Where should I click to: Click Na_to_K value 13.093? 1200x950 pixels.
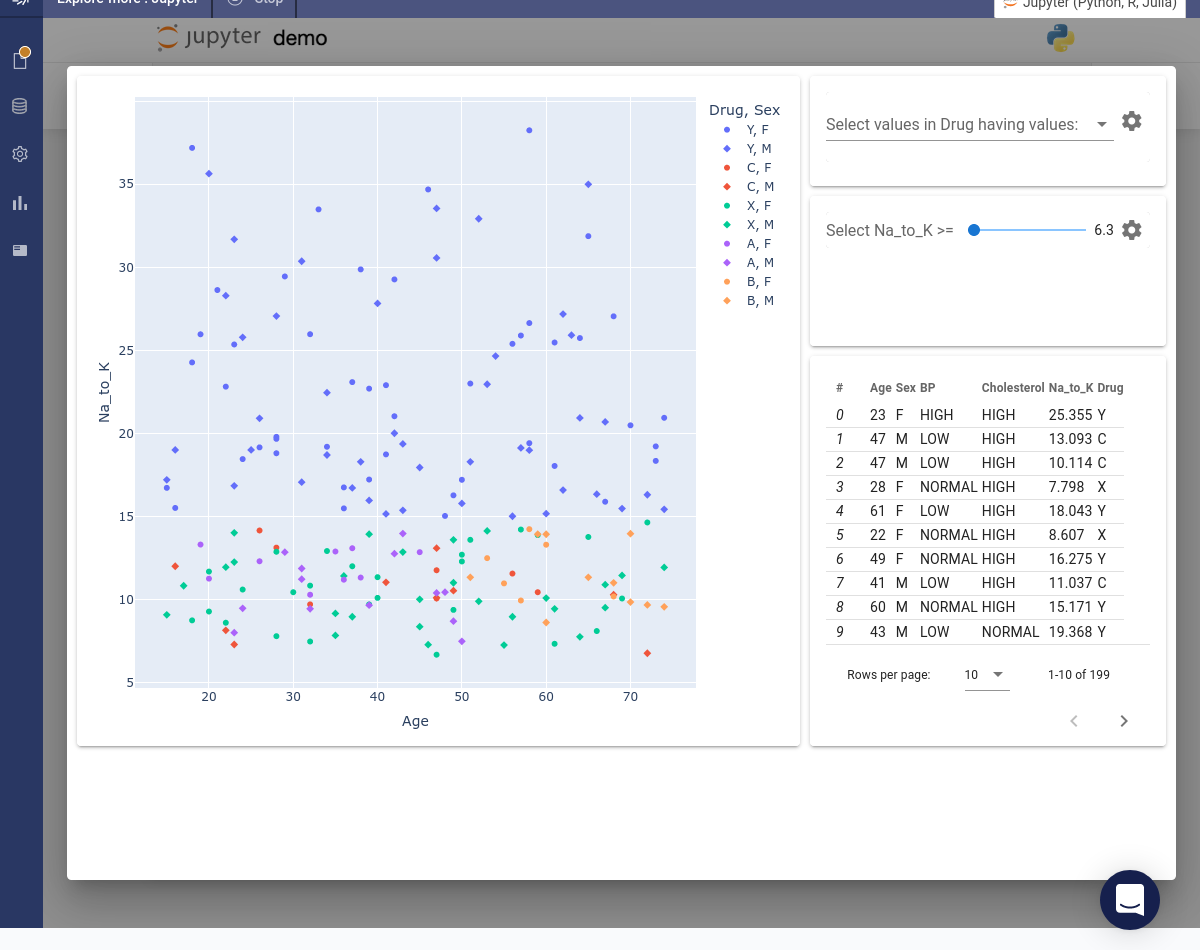coord(1070,439)
